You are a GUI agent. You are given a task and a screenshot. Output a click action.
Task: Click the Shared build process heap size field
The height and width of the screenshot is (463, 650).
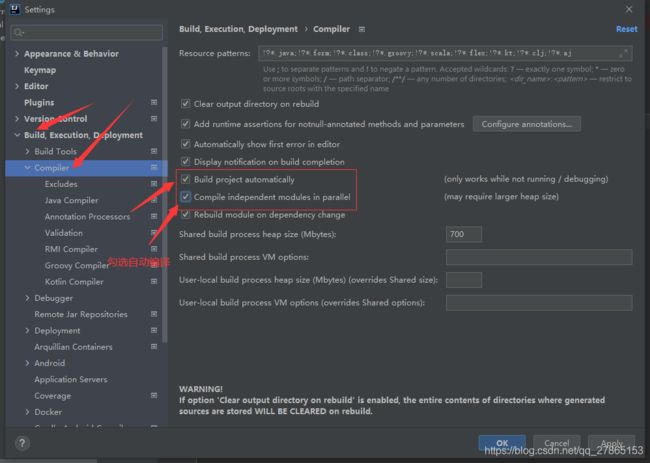[463, 234]
